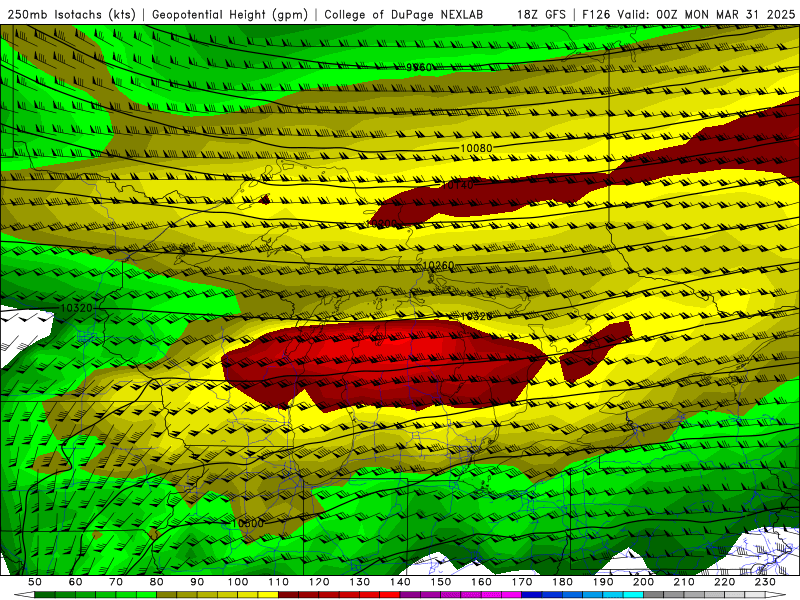Click the 10260 height contour label

pyautogui.click(x=438, y=265)
